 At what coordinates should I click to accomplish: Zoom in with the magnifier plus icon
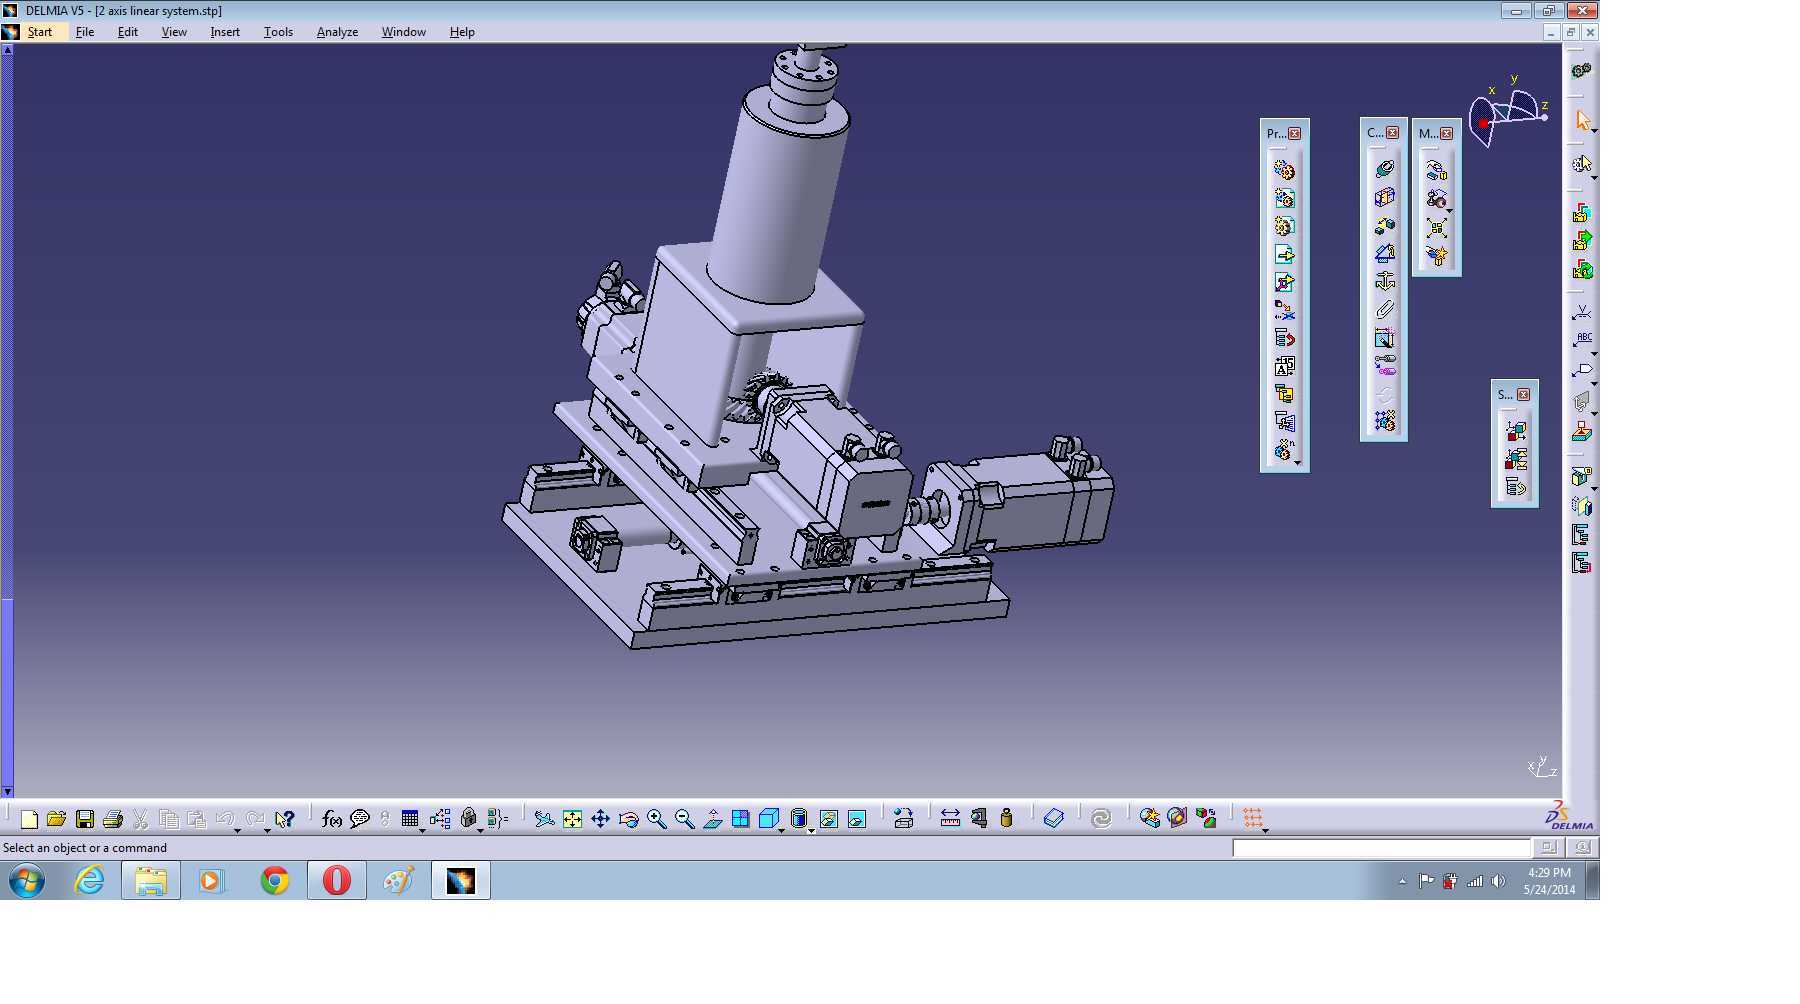[657, 819]
